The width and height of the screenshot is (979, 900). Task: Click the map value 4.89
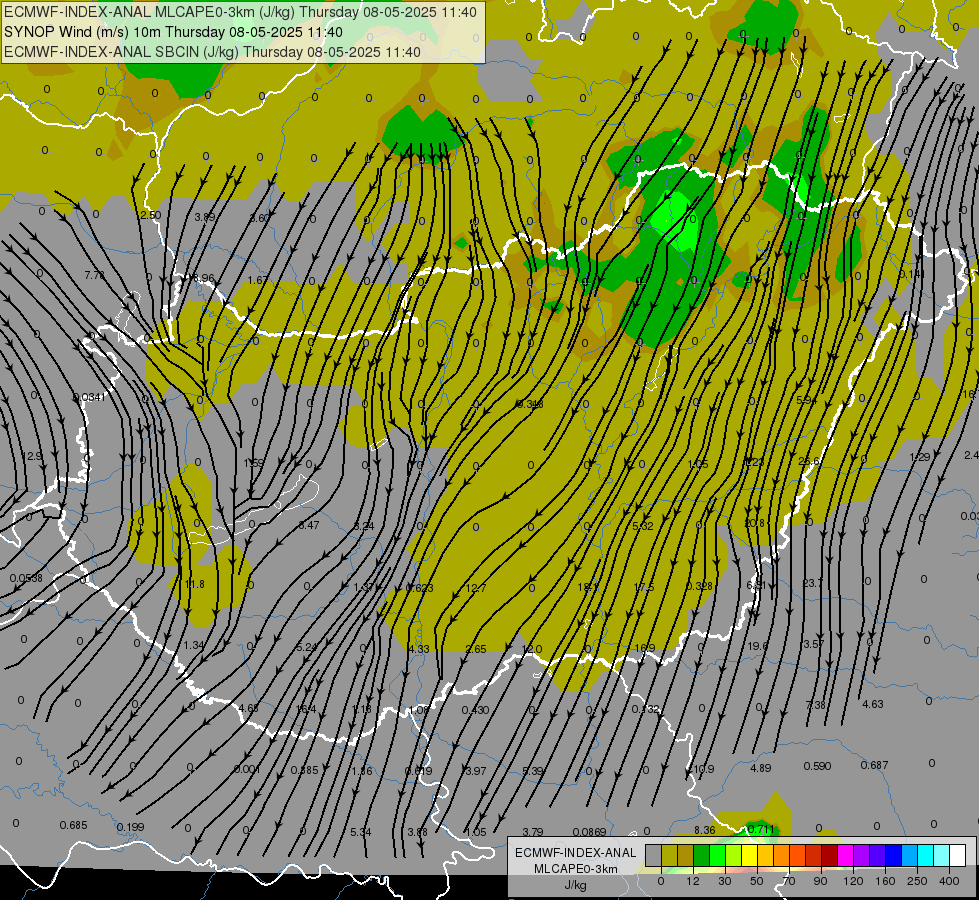(760, 768)
